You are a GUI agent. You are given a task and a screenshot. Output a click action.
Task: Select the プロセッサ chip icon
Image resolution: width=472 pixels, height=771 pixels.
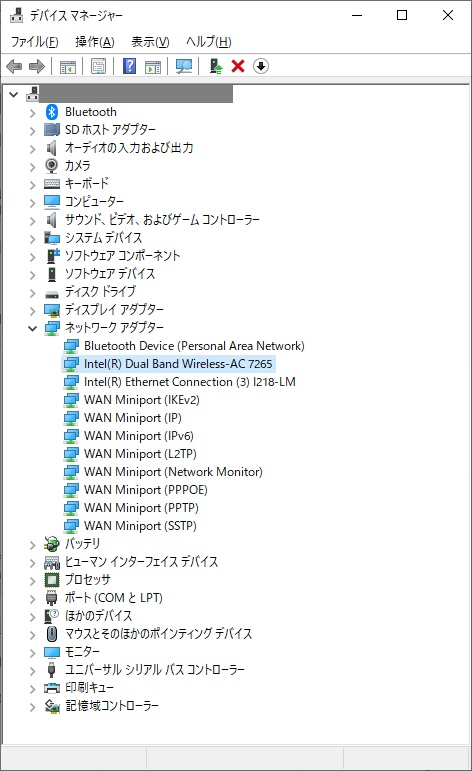click(52, 580)
